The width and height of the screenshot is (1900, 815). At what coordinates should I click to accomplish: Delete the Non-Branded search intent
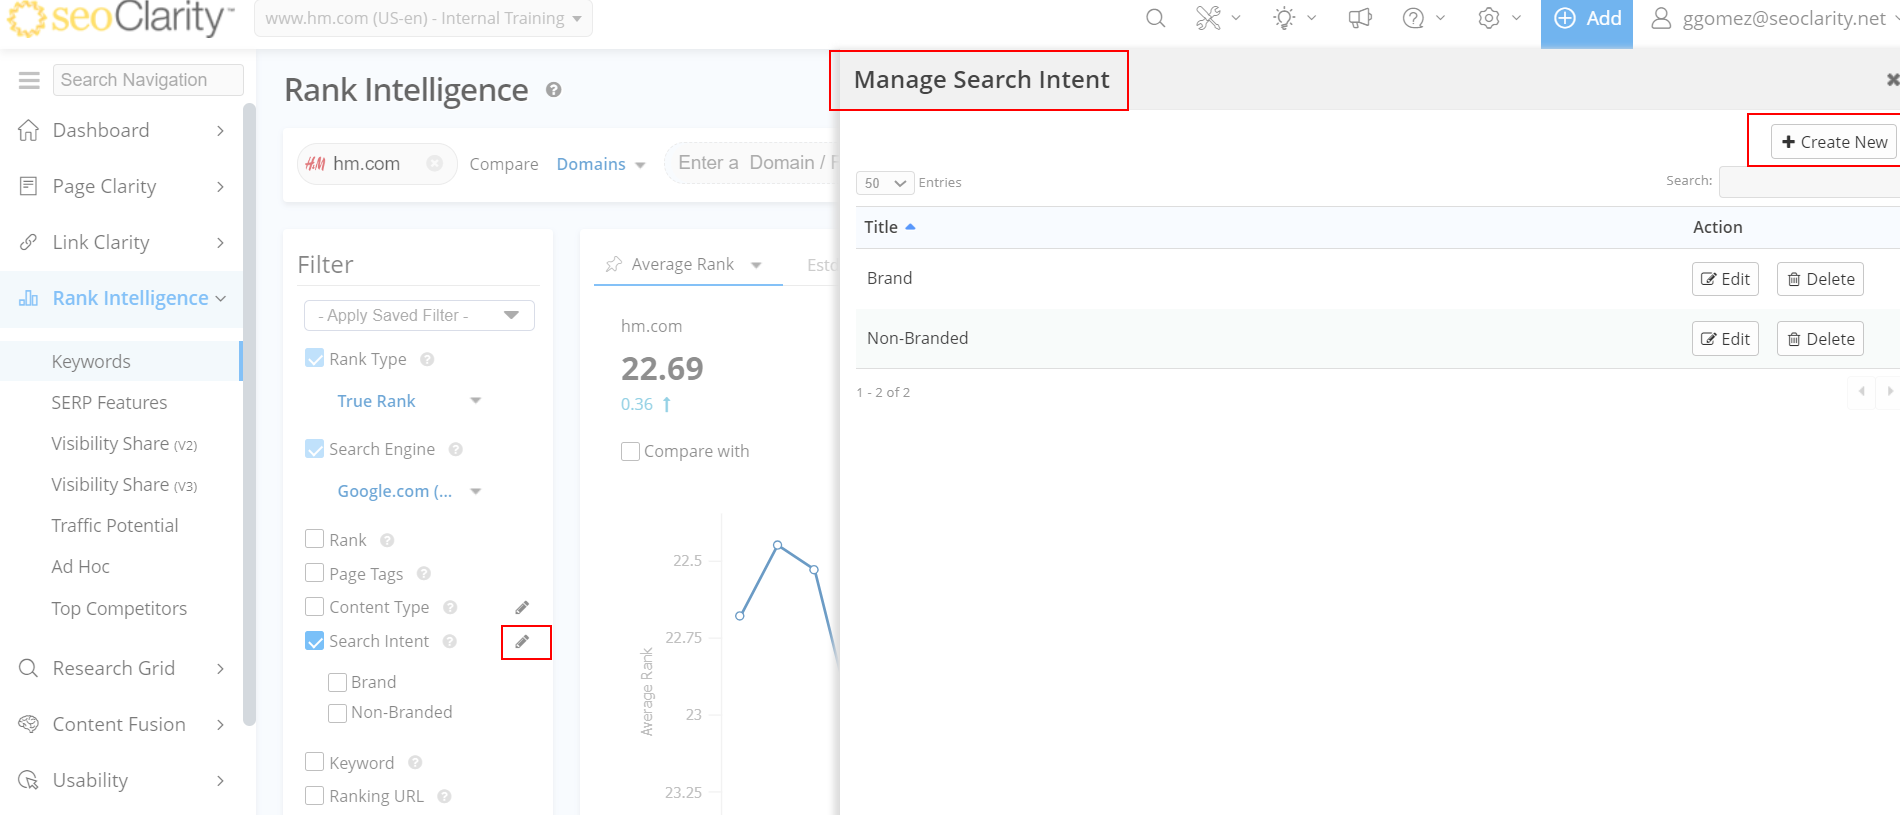1820,339
